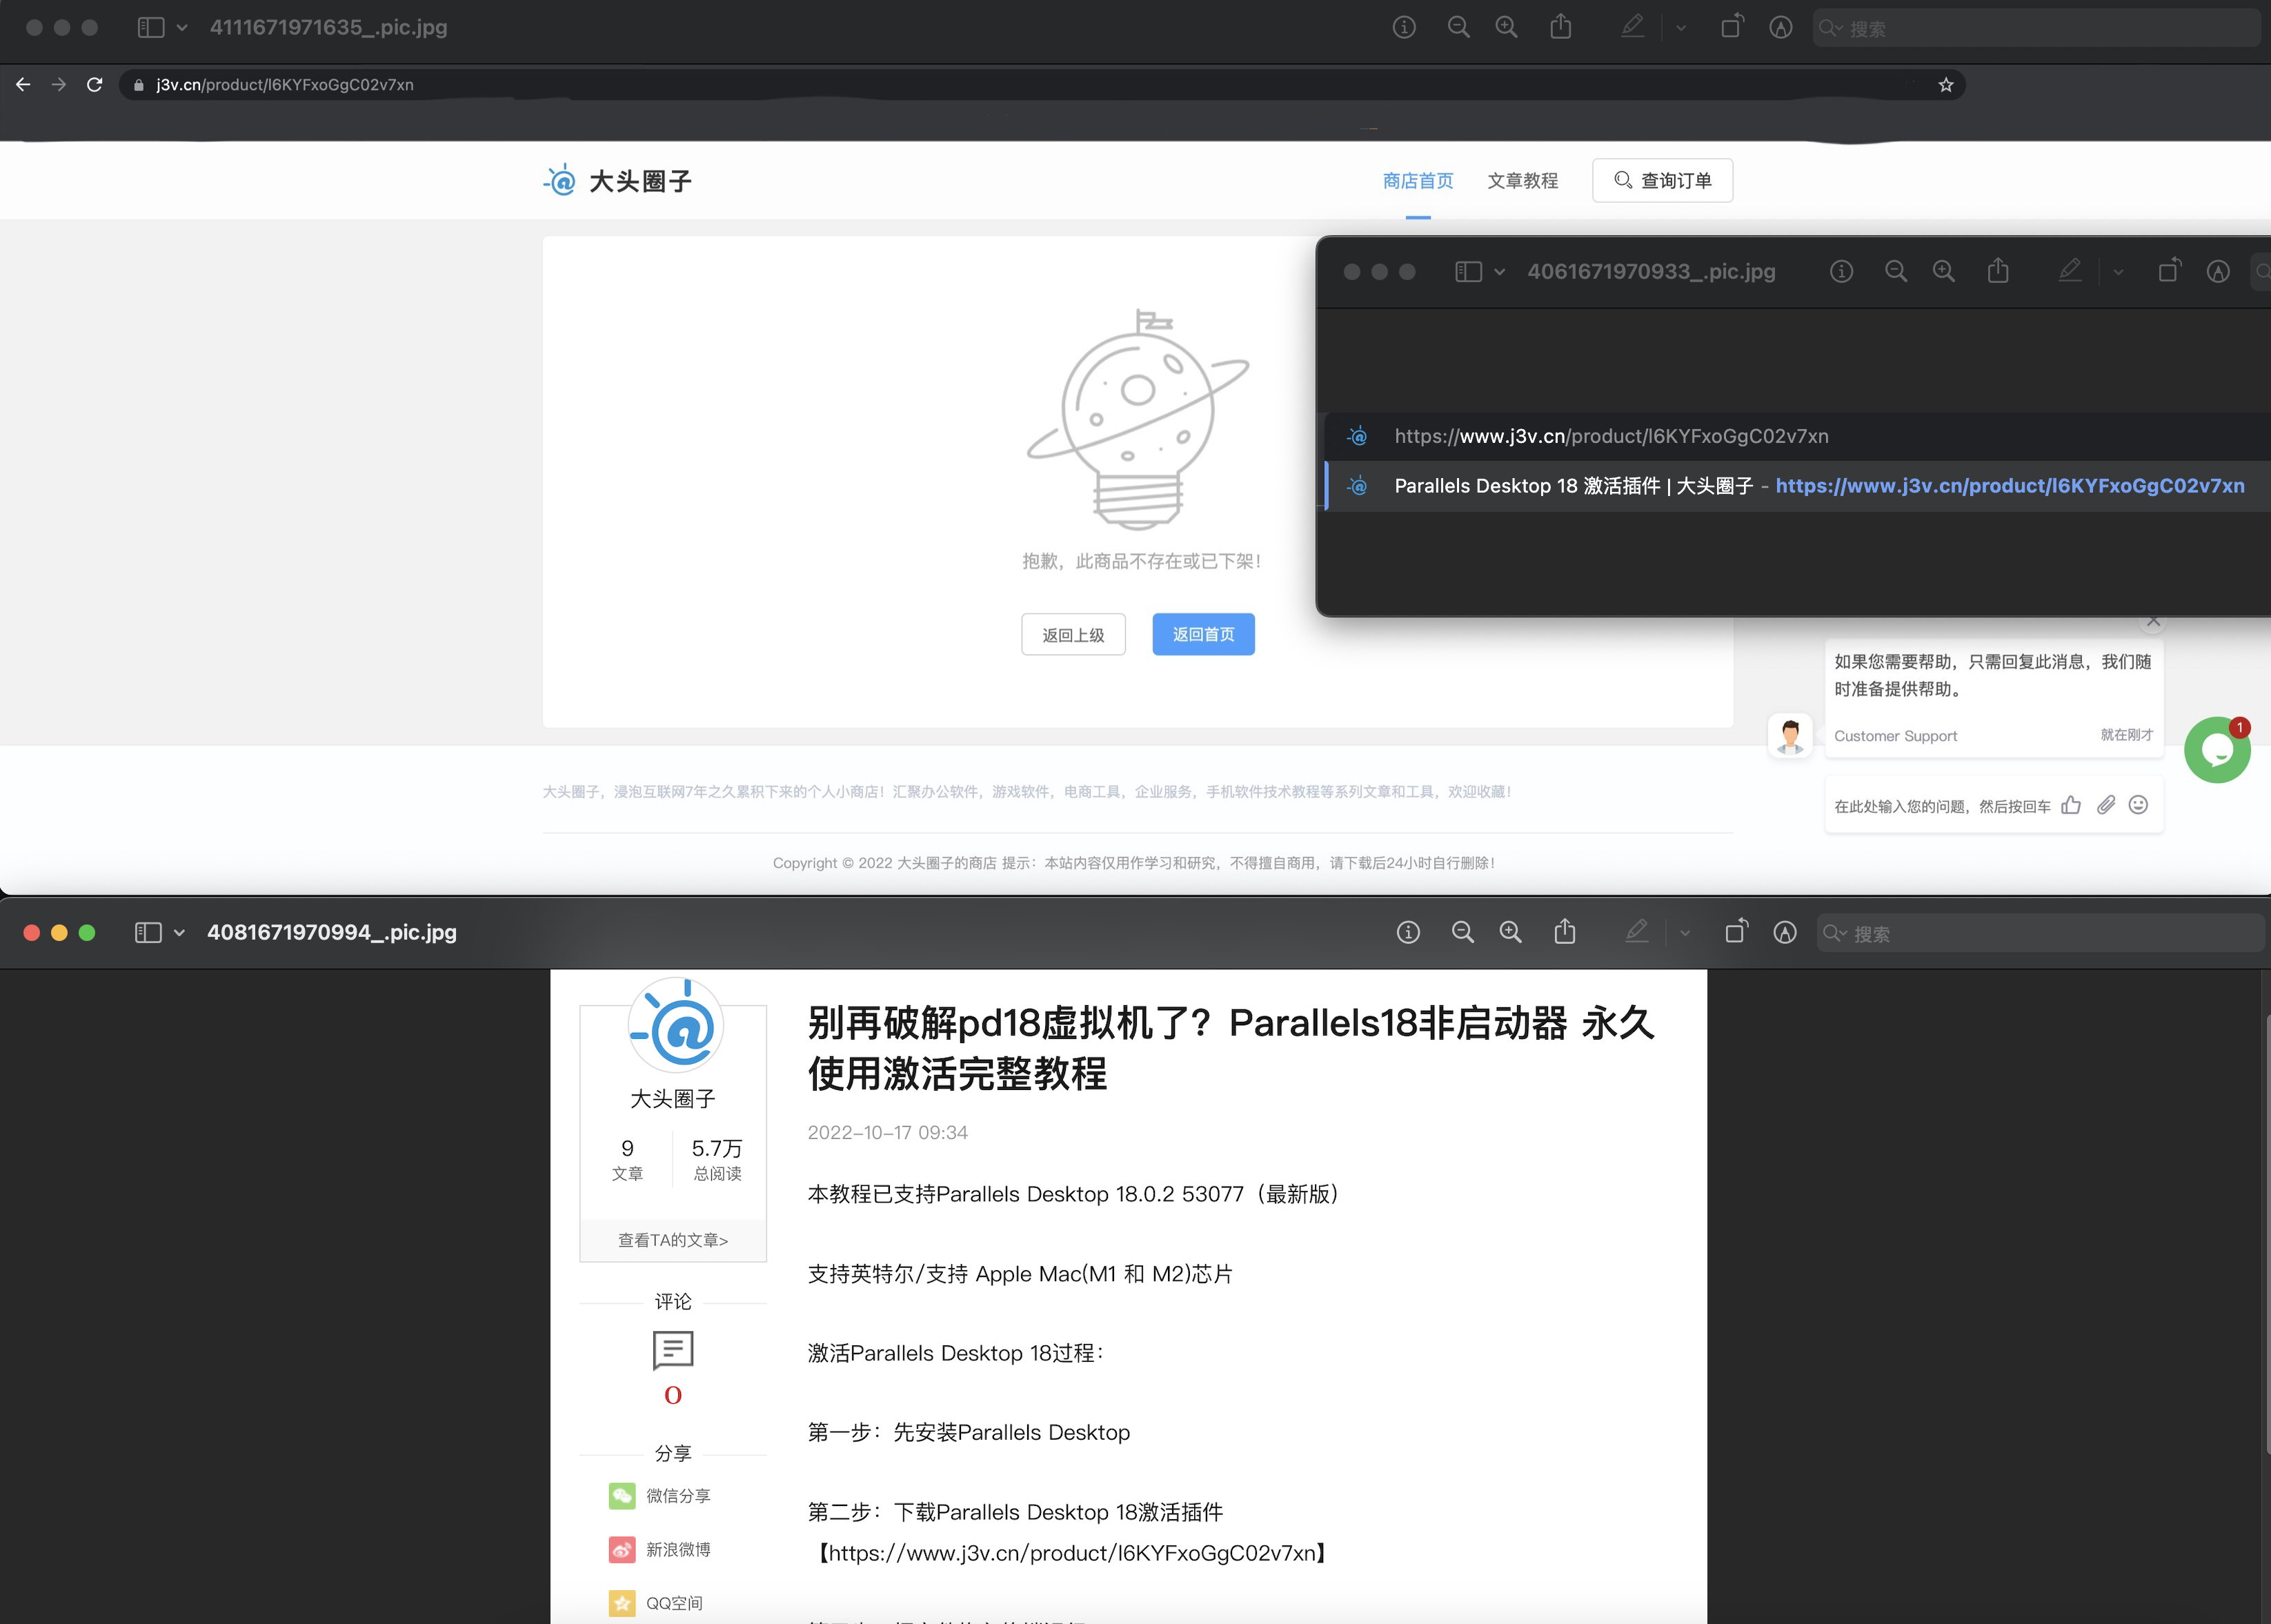The height and width of the screenshot is (1624, 2271).
Task: Select 商店首页 navigation tab
Action: pos(1417,181)
